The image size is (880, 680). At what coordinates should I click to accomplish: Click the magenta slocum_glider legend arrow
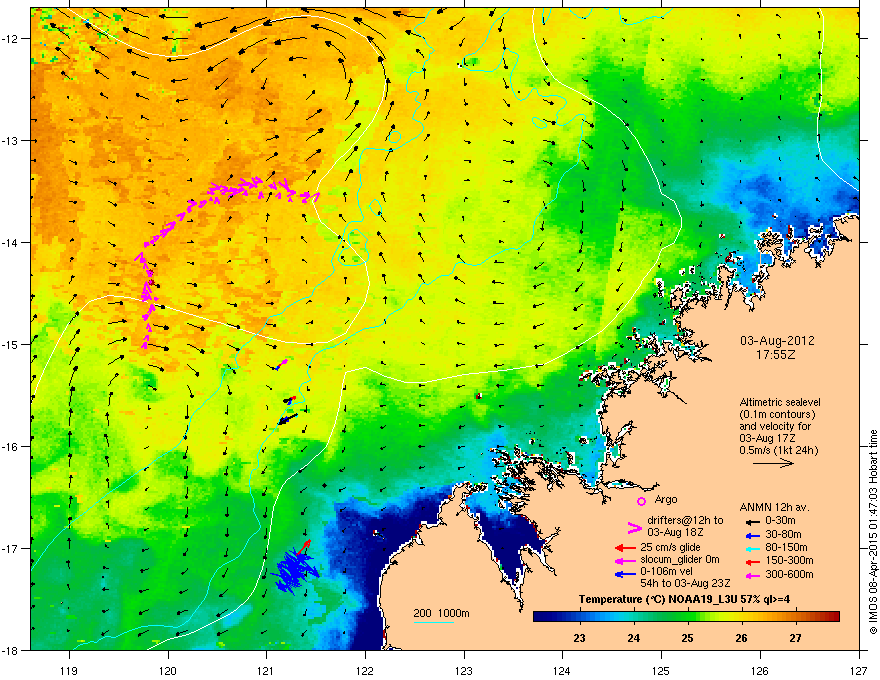(625, 560)
